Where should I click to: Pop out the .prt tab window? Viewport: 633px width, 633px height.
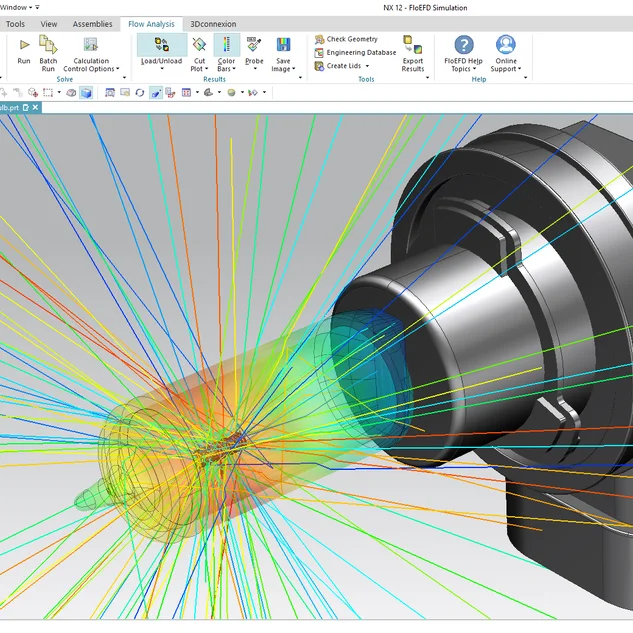[x=26, y=107]
